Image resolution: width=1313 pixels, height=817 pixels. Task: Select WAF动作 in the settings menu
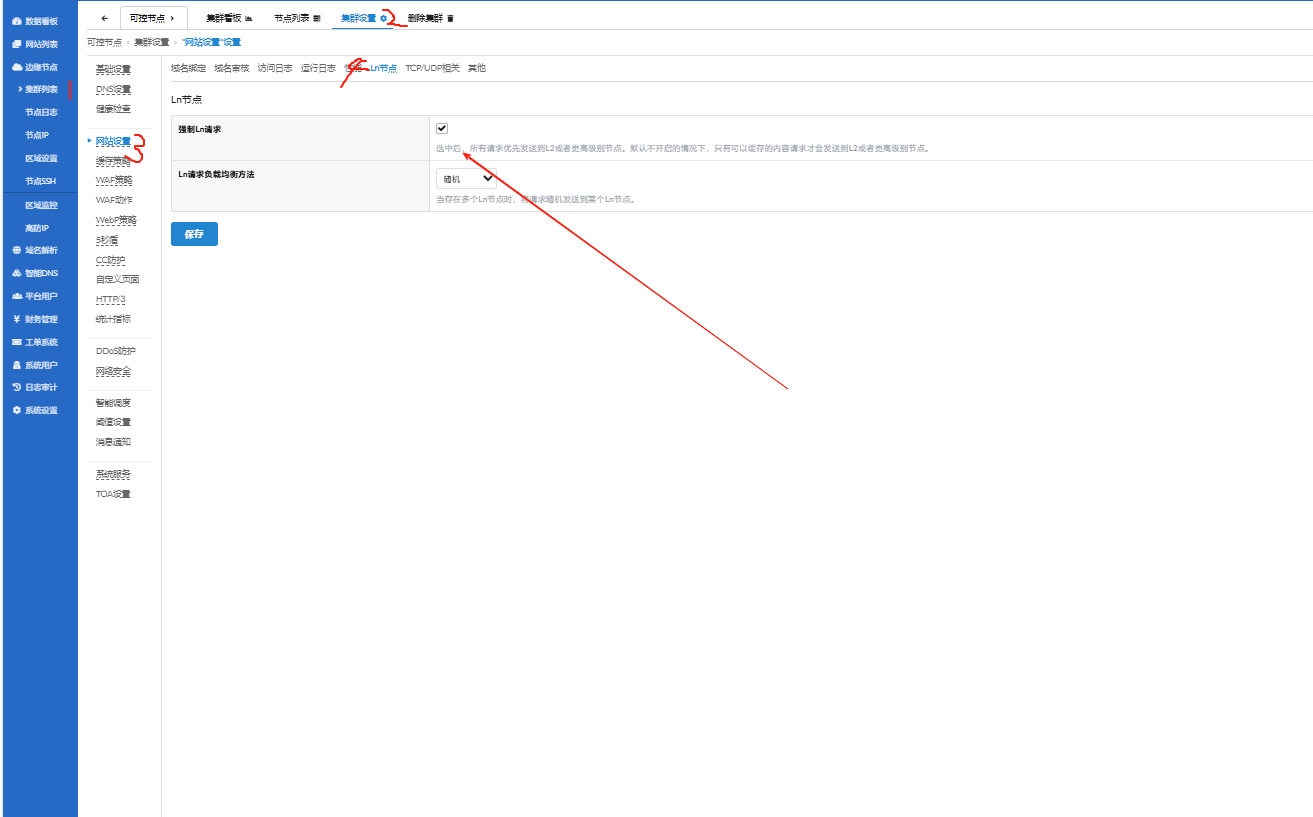point(114,200)
